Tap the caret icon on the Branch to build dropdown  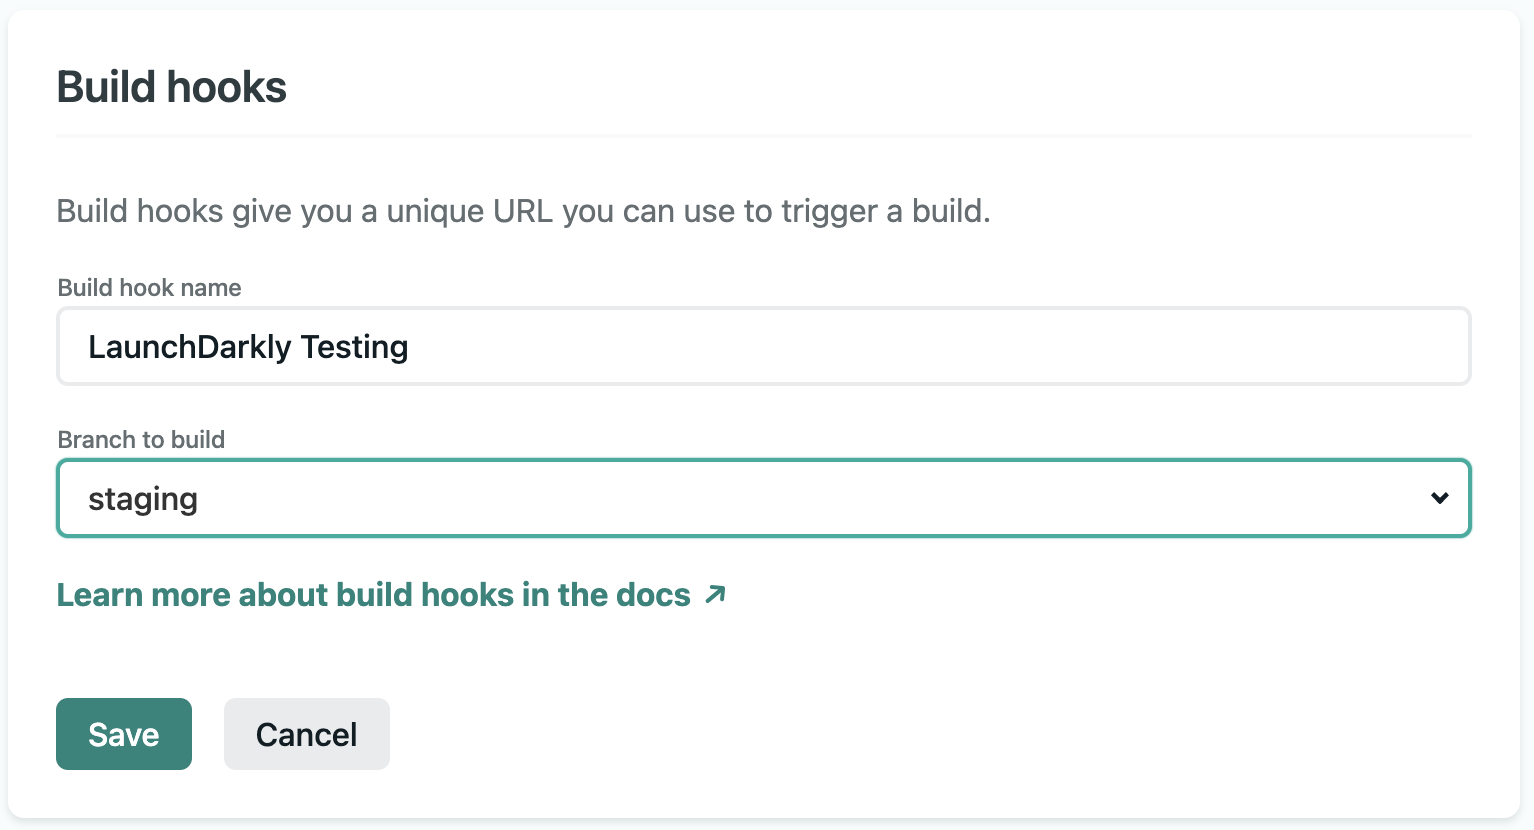coord(1438,497)
